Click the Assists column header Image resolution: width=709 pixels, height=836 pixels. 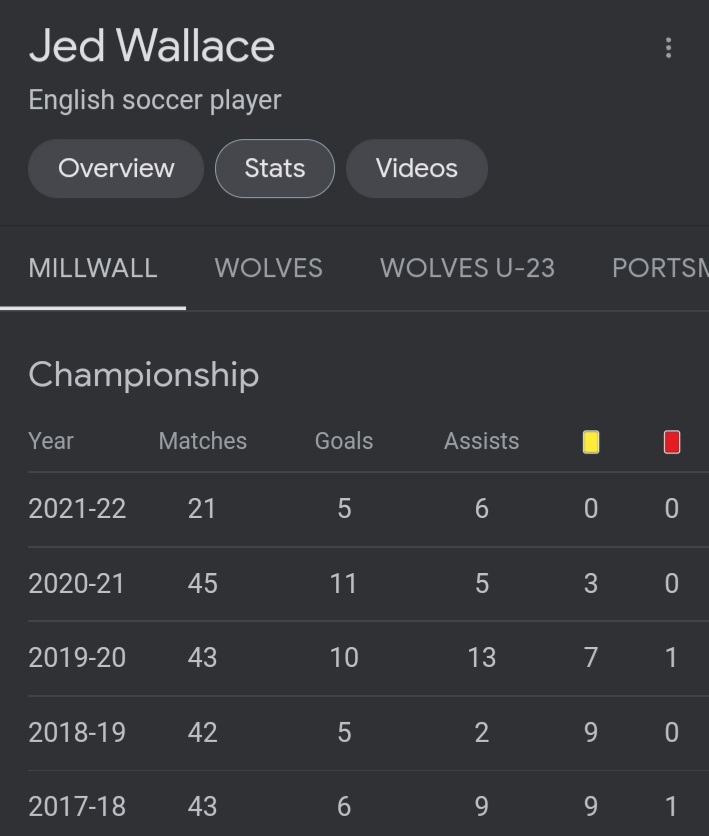481,441
